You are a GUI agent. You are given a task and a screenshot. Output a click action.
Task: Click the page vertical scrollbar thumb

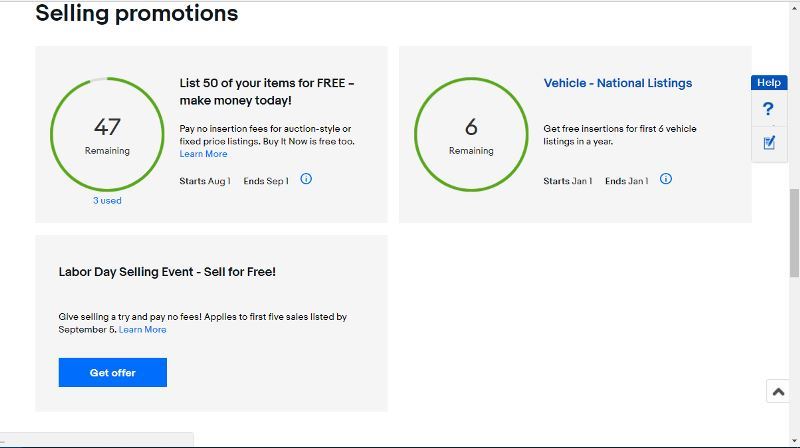pos(795,233)
